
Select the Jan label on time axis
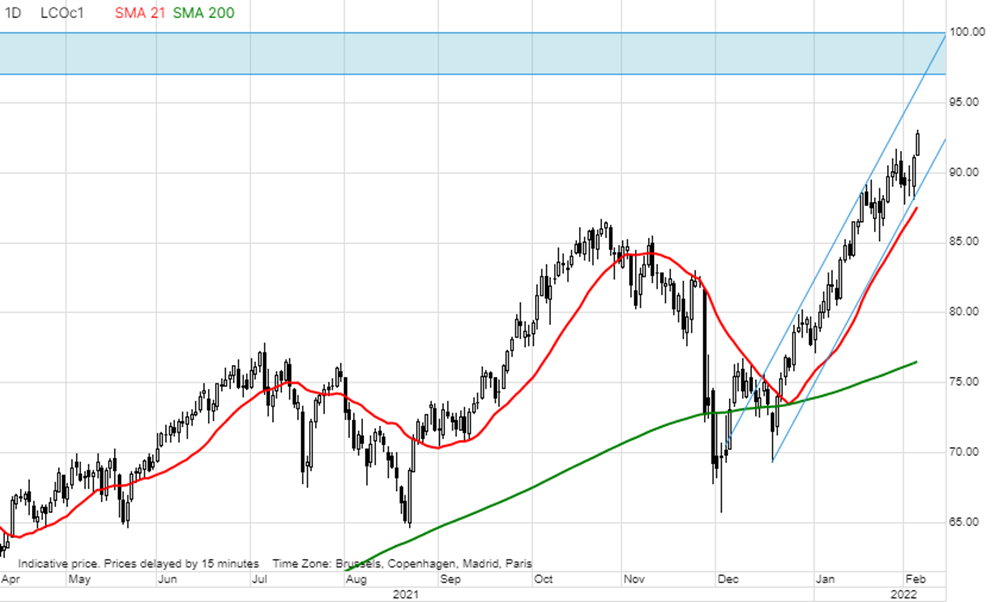click(825, 579)
